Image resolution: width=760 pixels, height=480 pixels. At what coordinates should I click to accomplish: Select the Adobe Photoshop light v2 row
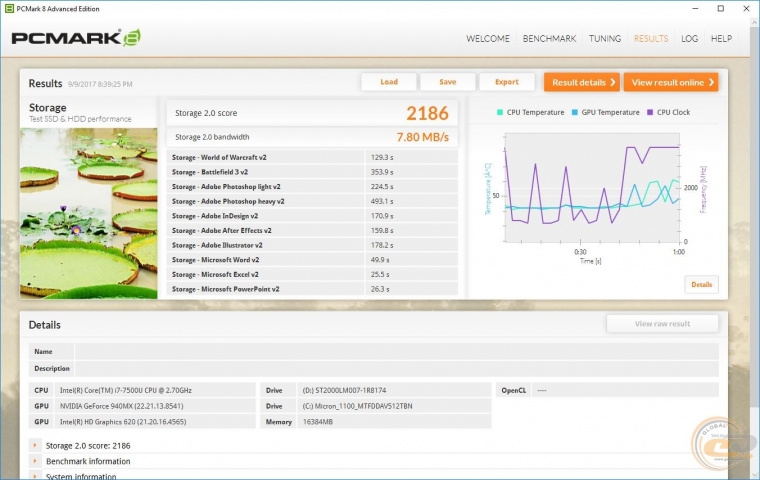point(312,187)
